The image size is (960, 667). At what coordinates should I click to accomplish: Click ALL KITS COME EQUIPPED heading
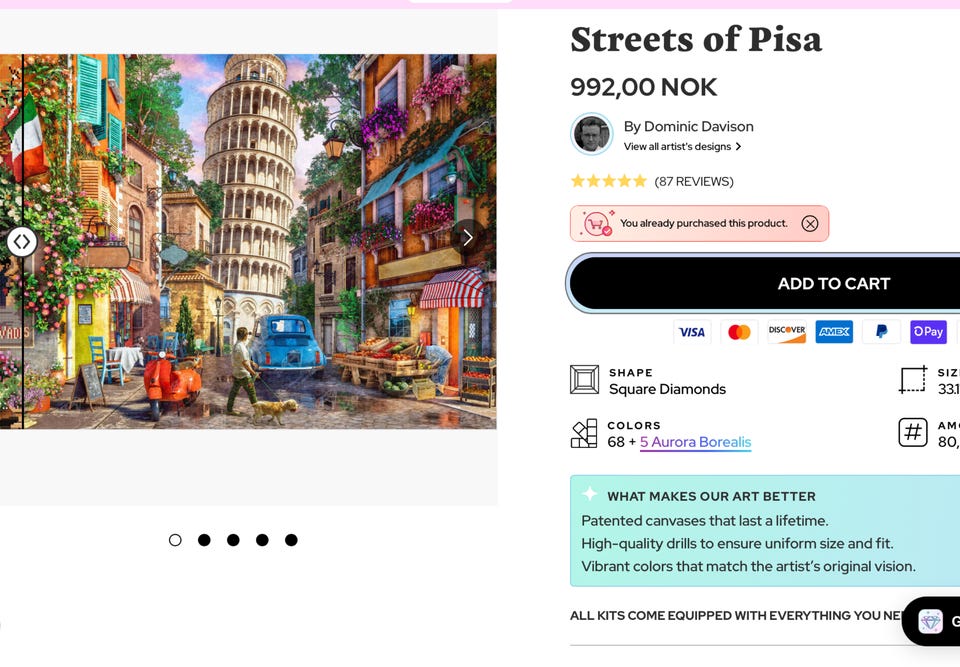(x=735, y=616)
